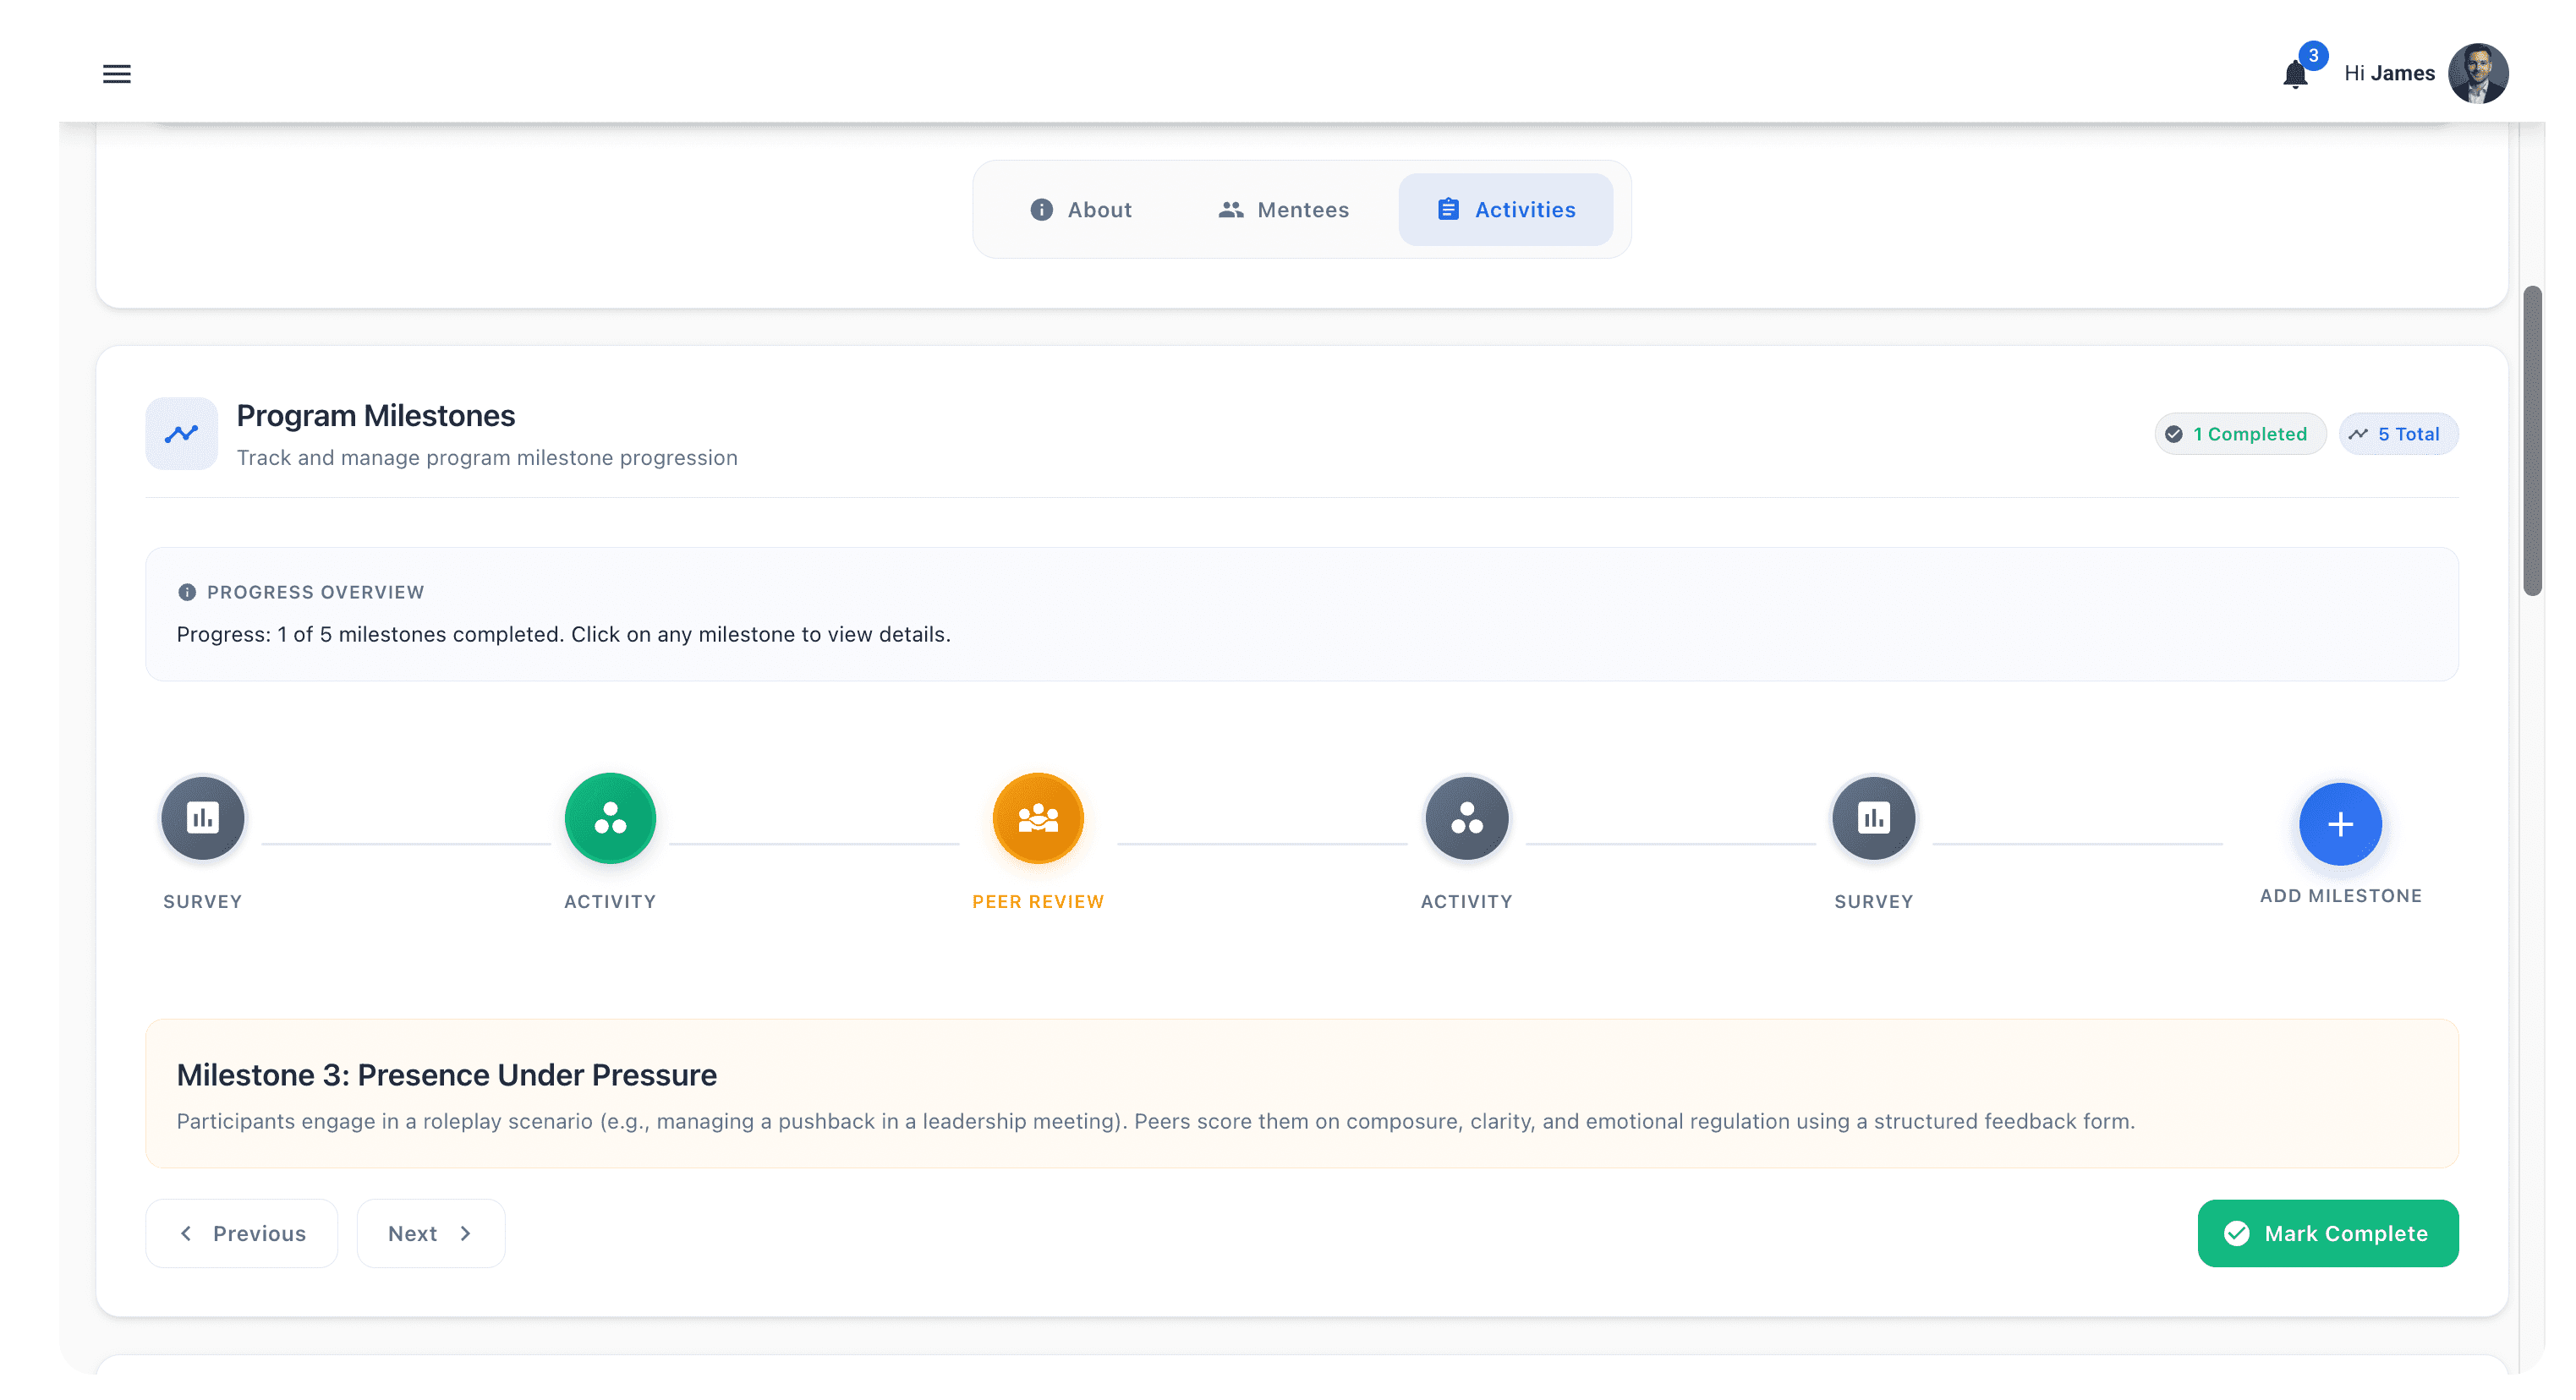Open the hamburger navigation menu
Screen dimensions: 2576x1400
(117, 73)
